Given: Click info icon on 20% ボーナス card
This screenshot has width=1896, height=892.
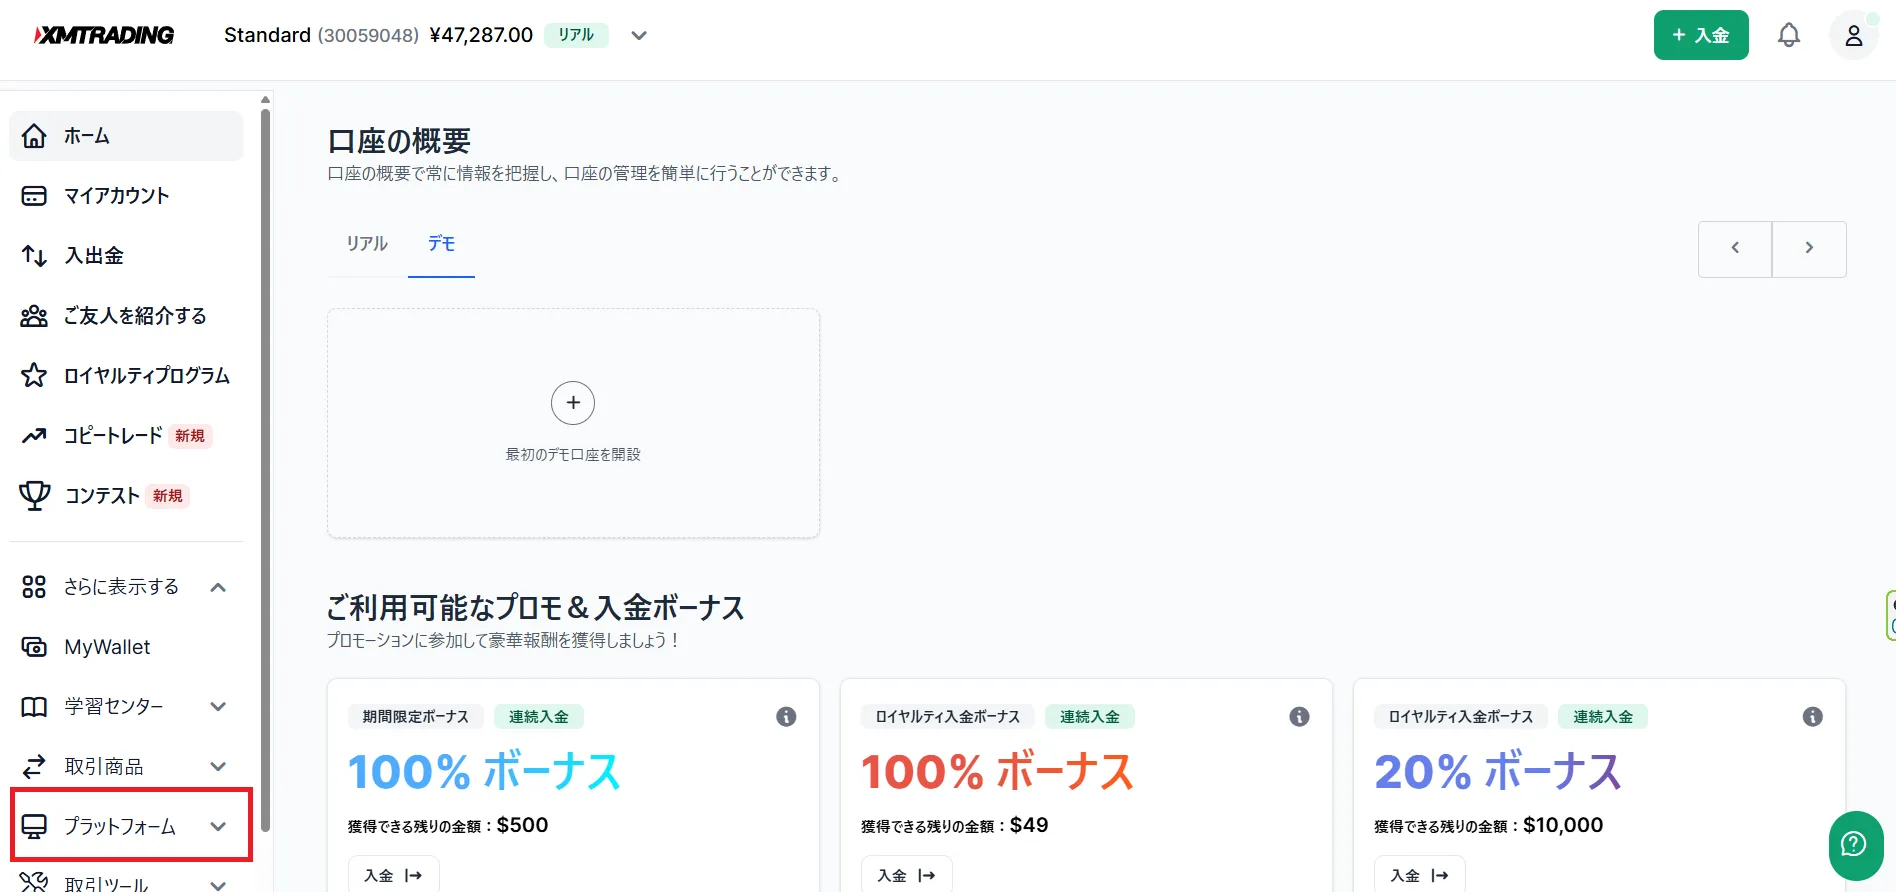Looking at the screenshot, I should [x=1812, y=717].
